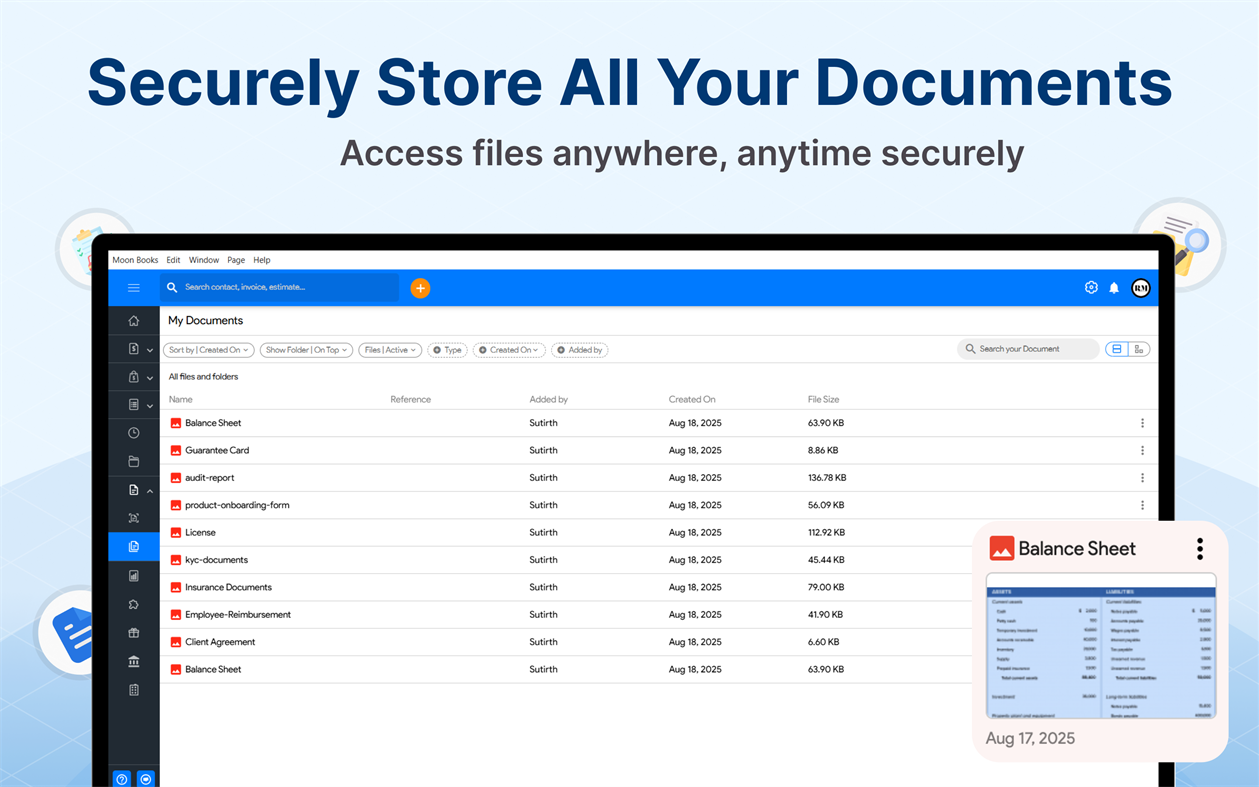The image size is (1259, 787).
Task: Click the File Size column header
Action: (824, 399)
